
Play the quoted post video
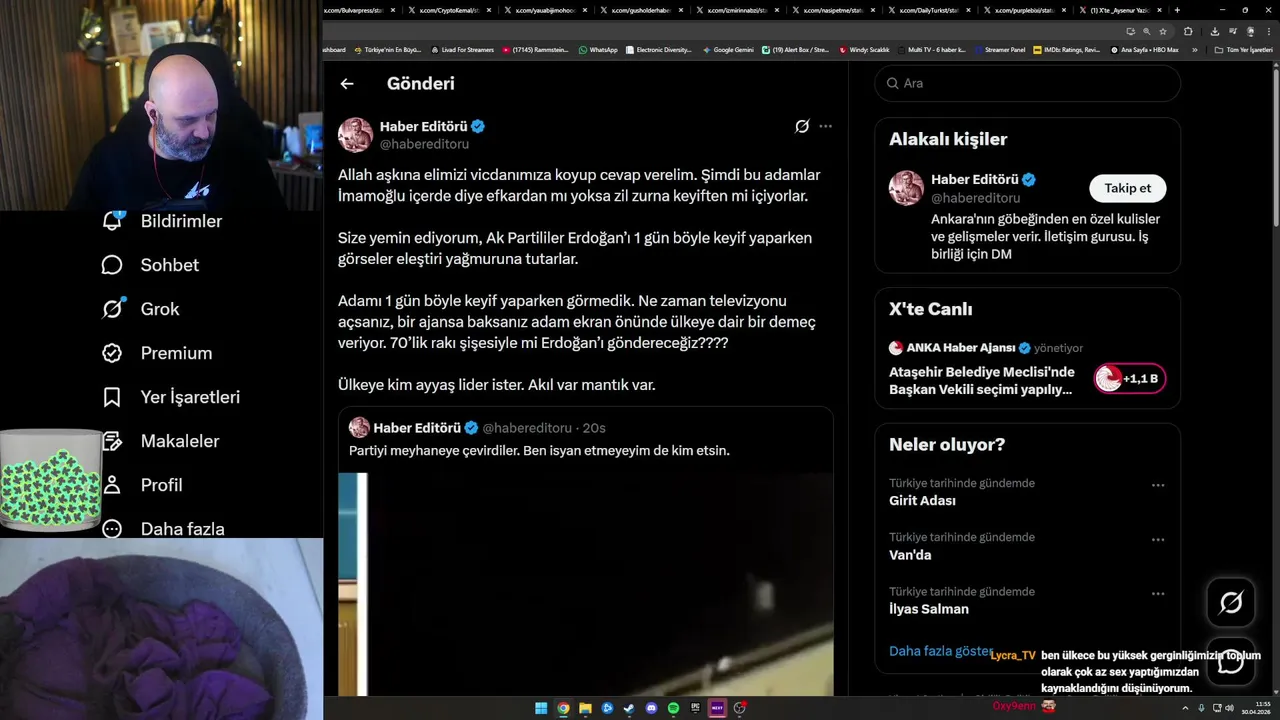click(x=585, y=584)
